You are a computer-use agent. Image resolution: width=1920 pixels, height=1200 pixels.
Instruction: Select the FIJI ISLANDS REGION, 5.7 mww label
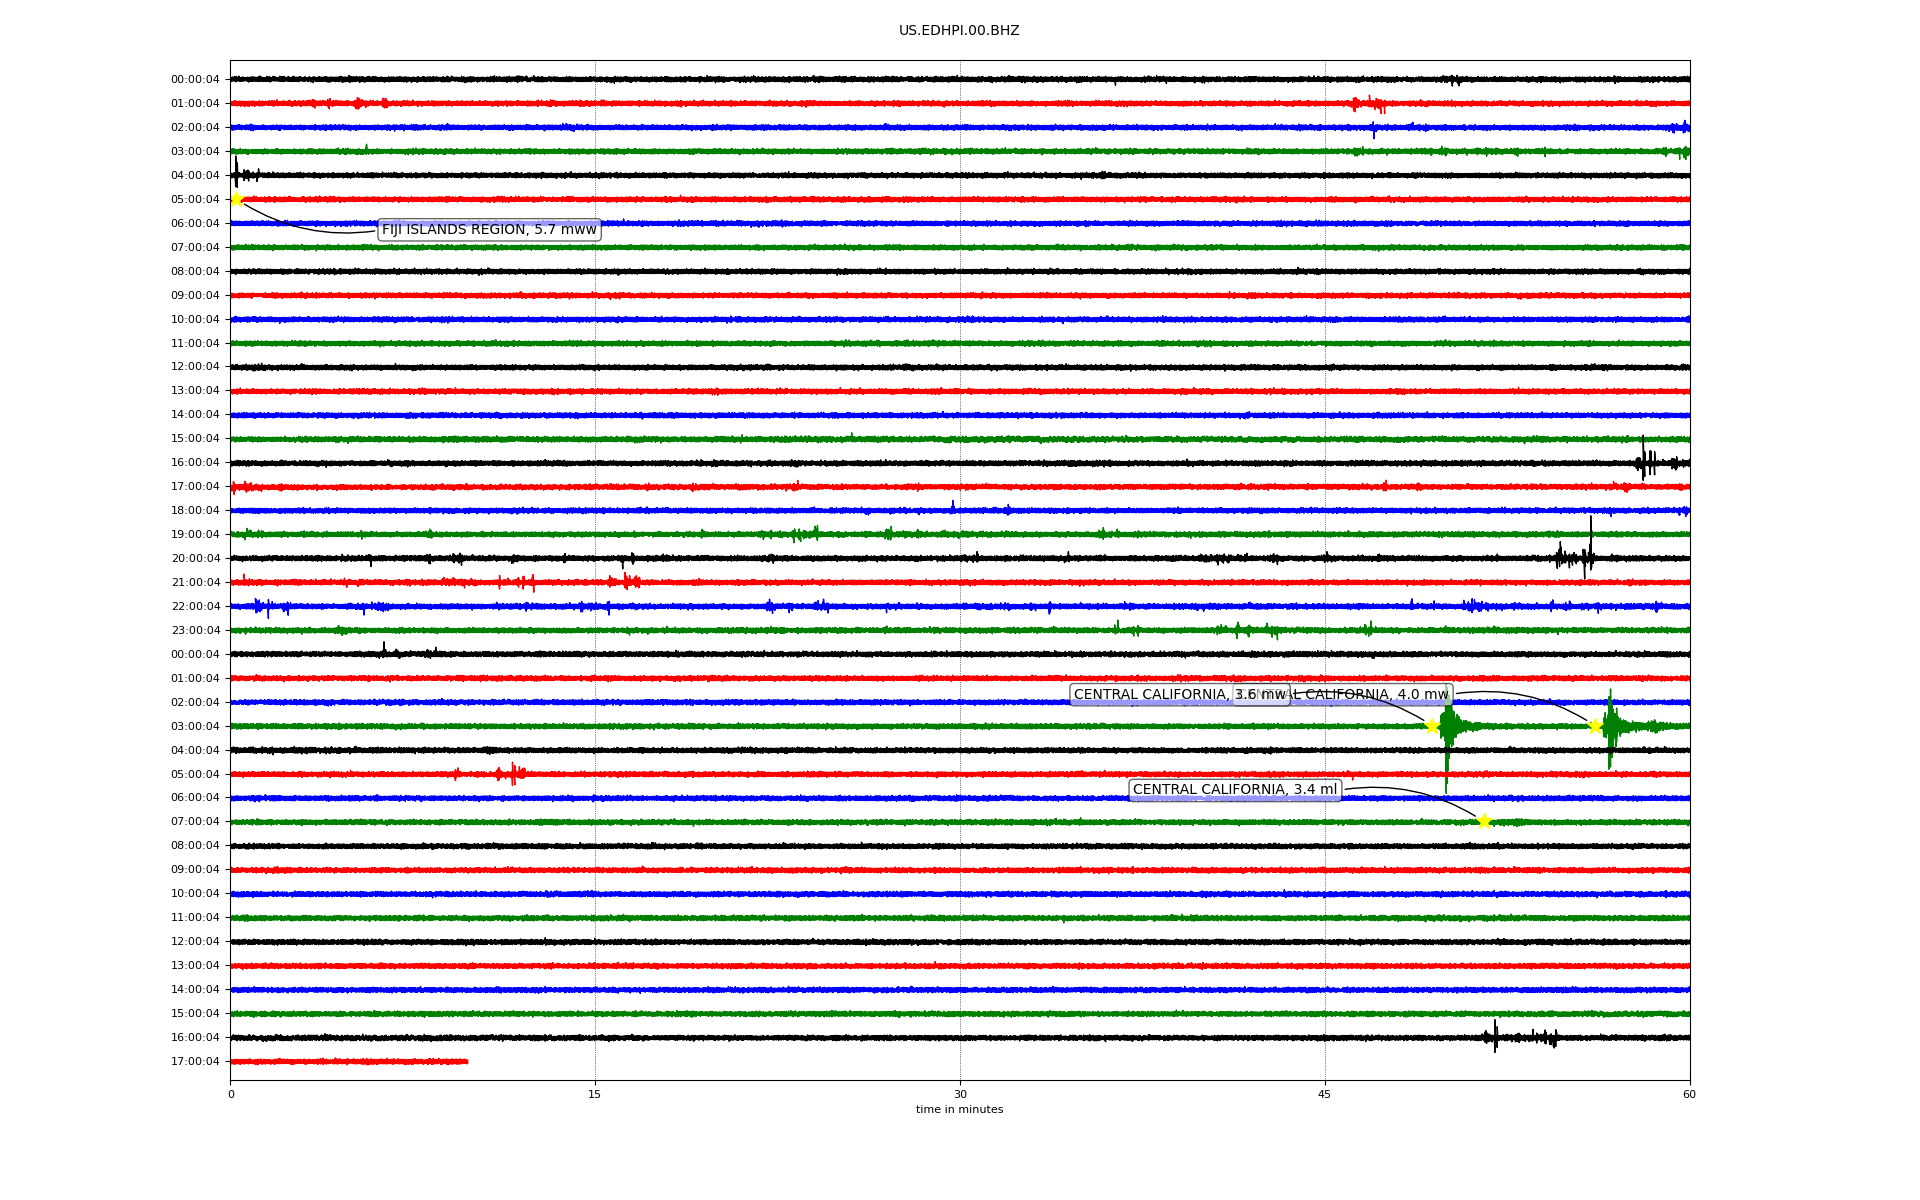489,230
